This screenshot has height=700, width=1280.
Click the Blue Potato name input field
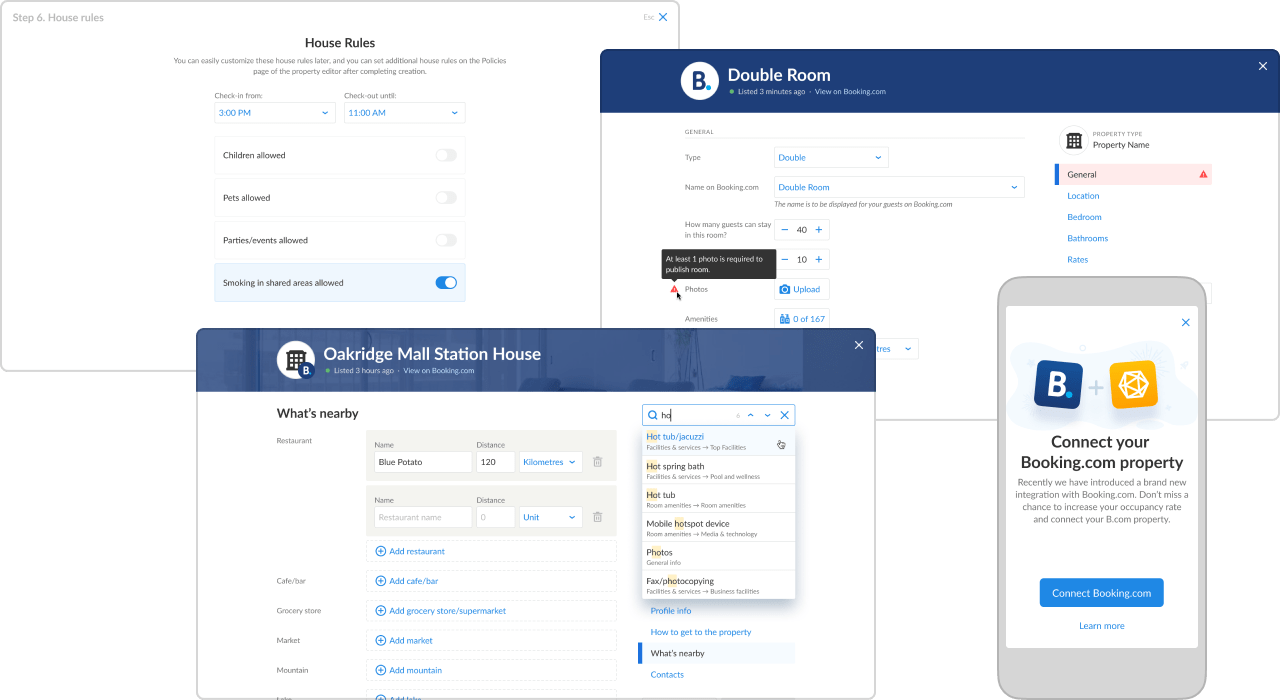tap(422, 462)
